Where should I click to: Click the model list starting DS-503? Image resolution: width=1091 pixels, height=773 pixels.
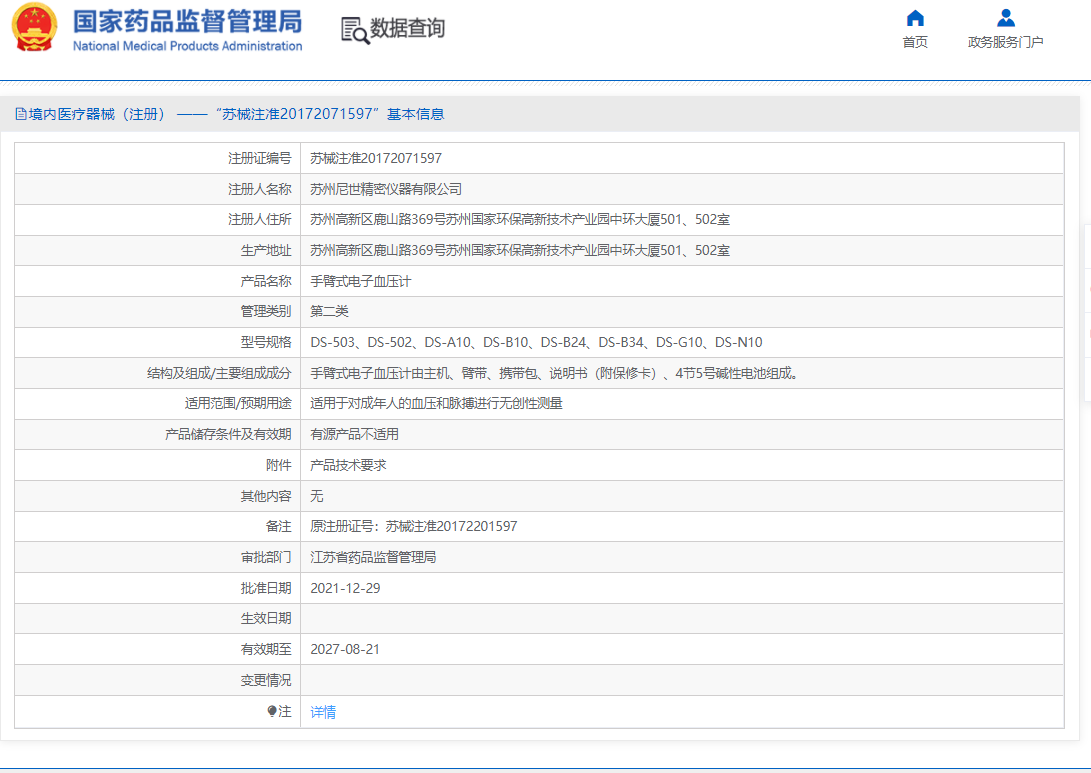tap(536, 342)
